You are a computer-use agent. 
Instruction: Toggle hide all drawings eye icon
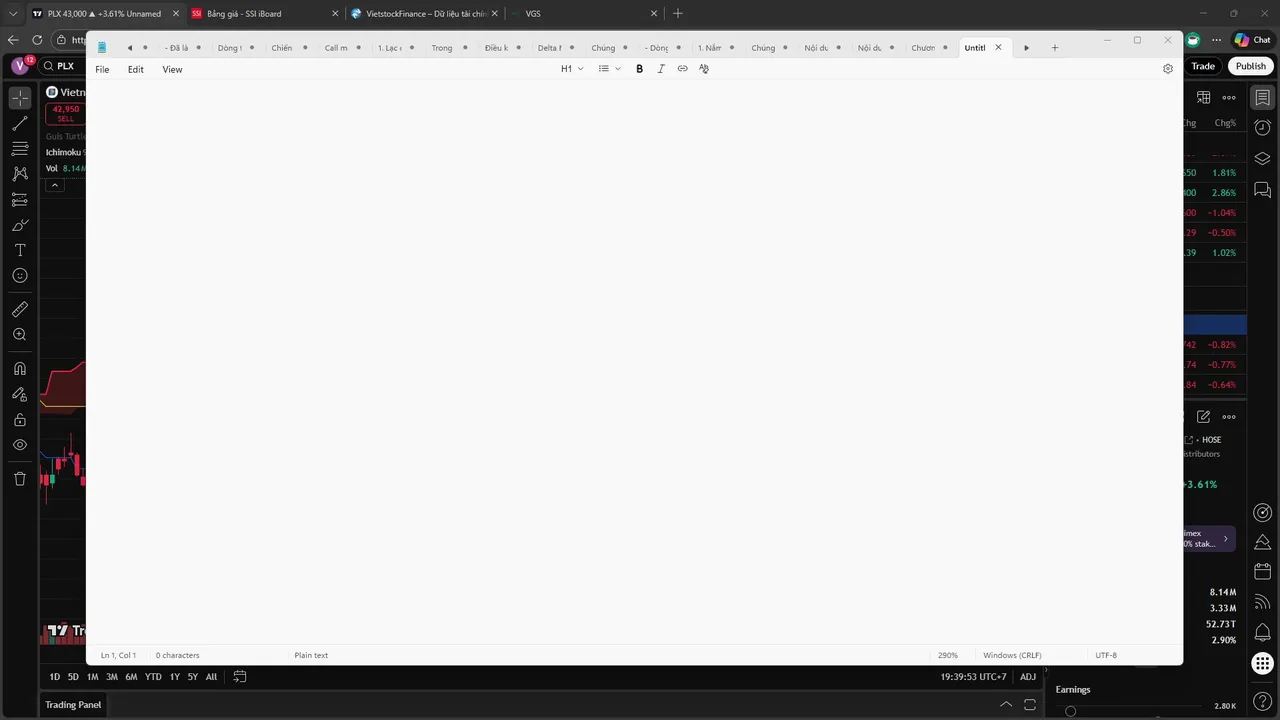tap(20, 445)
